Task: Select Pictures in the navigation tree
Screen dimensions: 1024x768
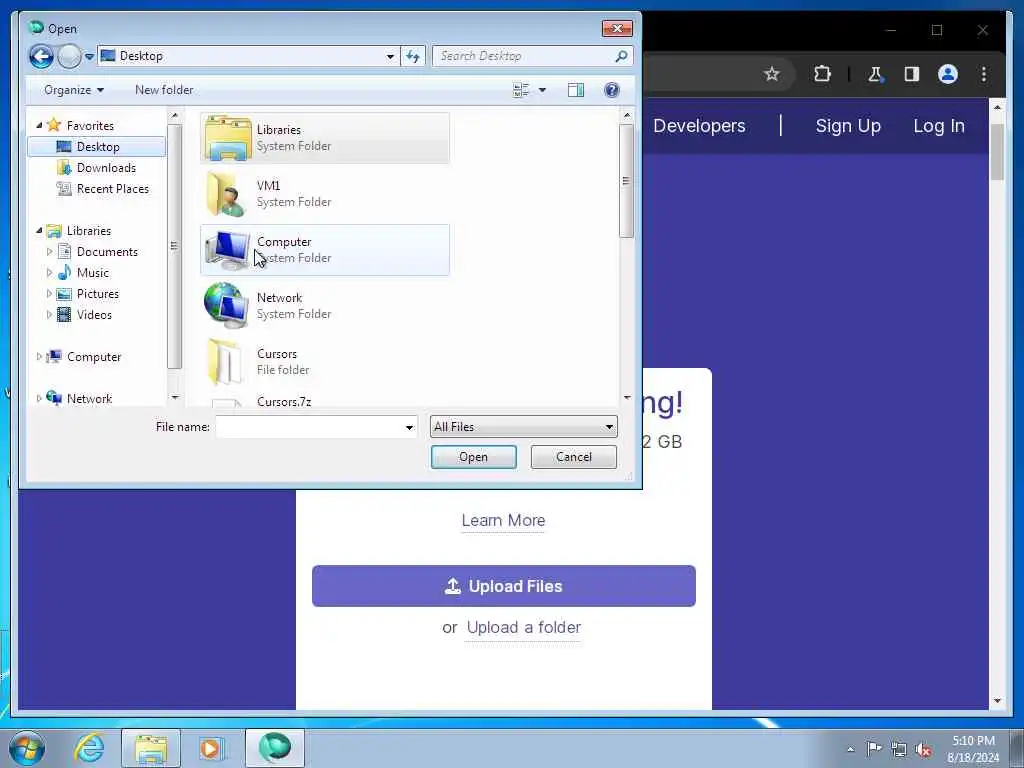Action: click(98, 293)
